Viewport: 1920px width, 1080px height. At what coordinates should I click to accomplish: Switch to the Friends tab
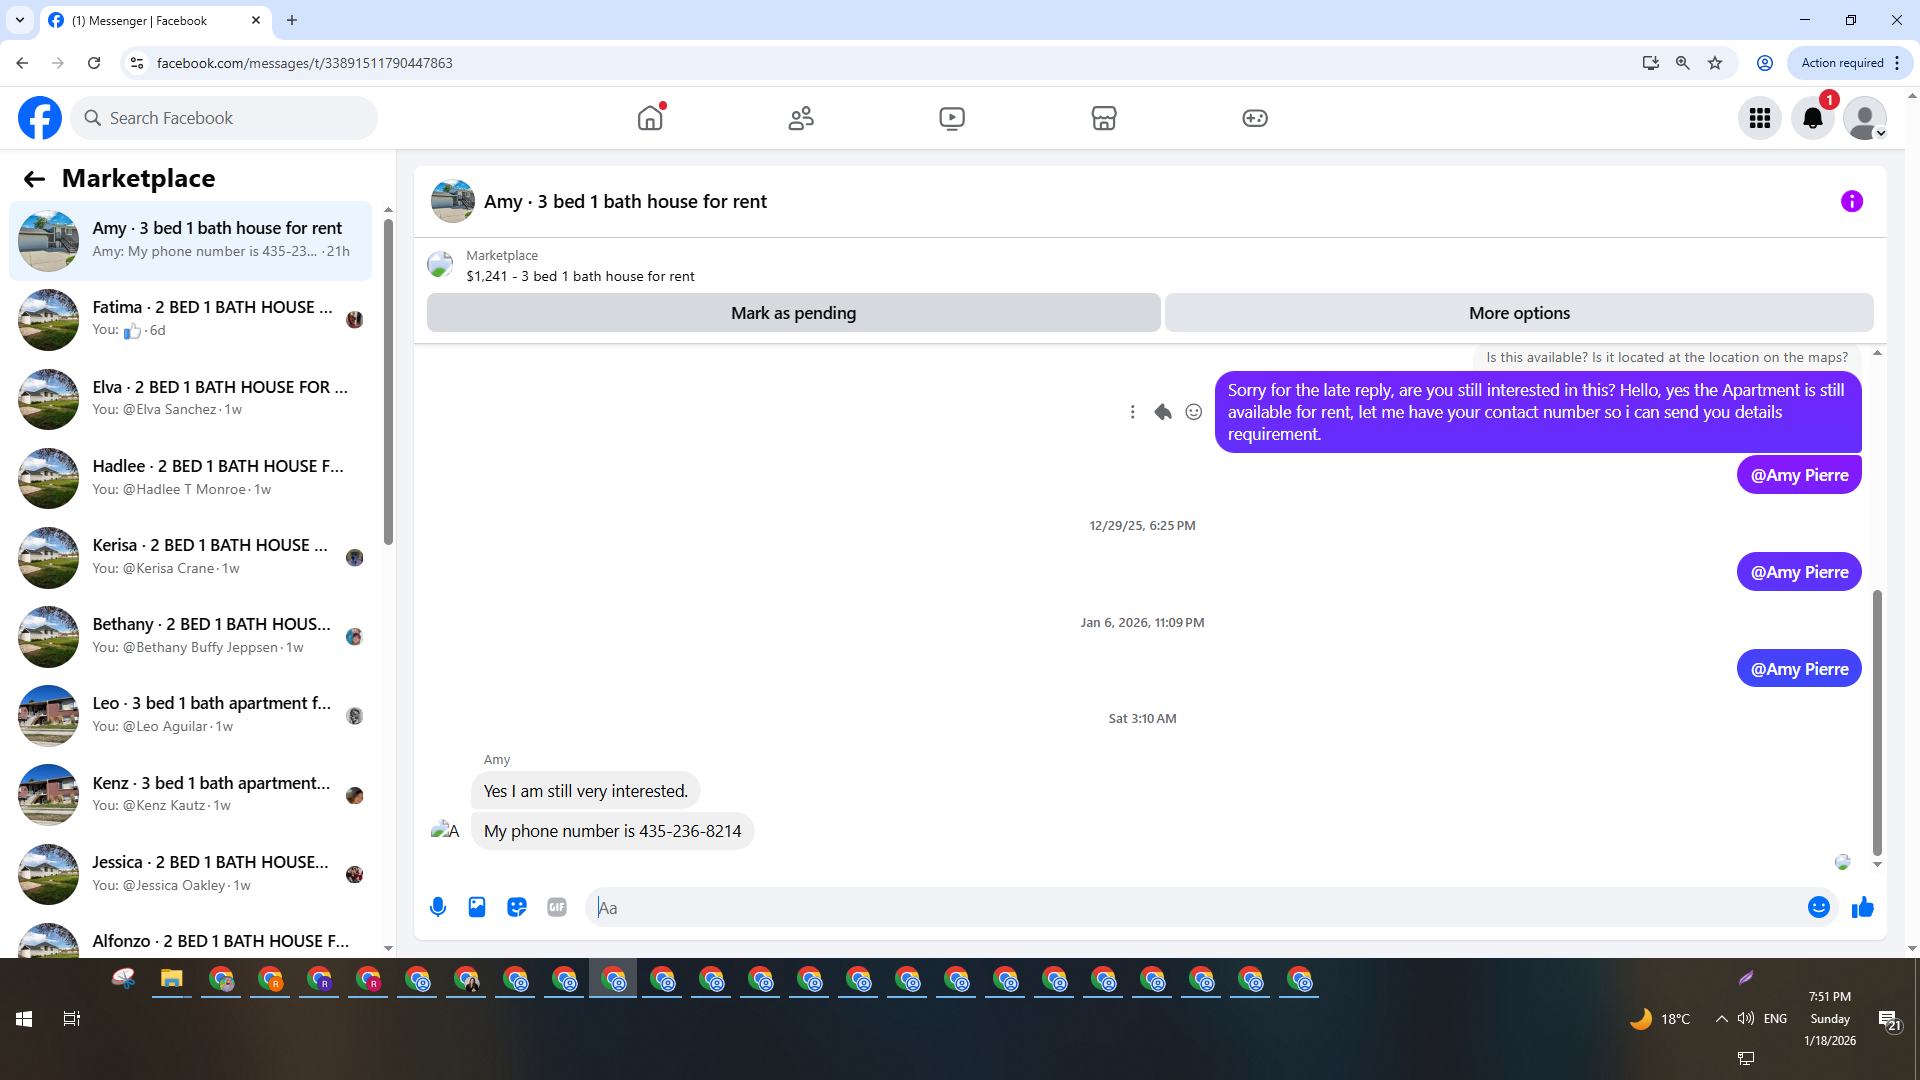click(801, 118)
